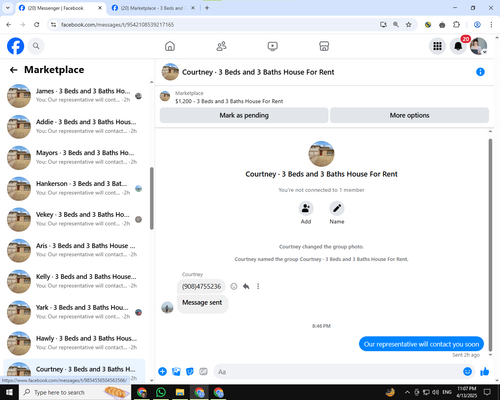
Task: Open the account profile picture menu
Action: coord(479,46)
